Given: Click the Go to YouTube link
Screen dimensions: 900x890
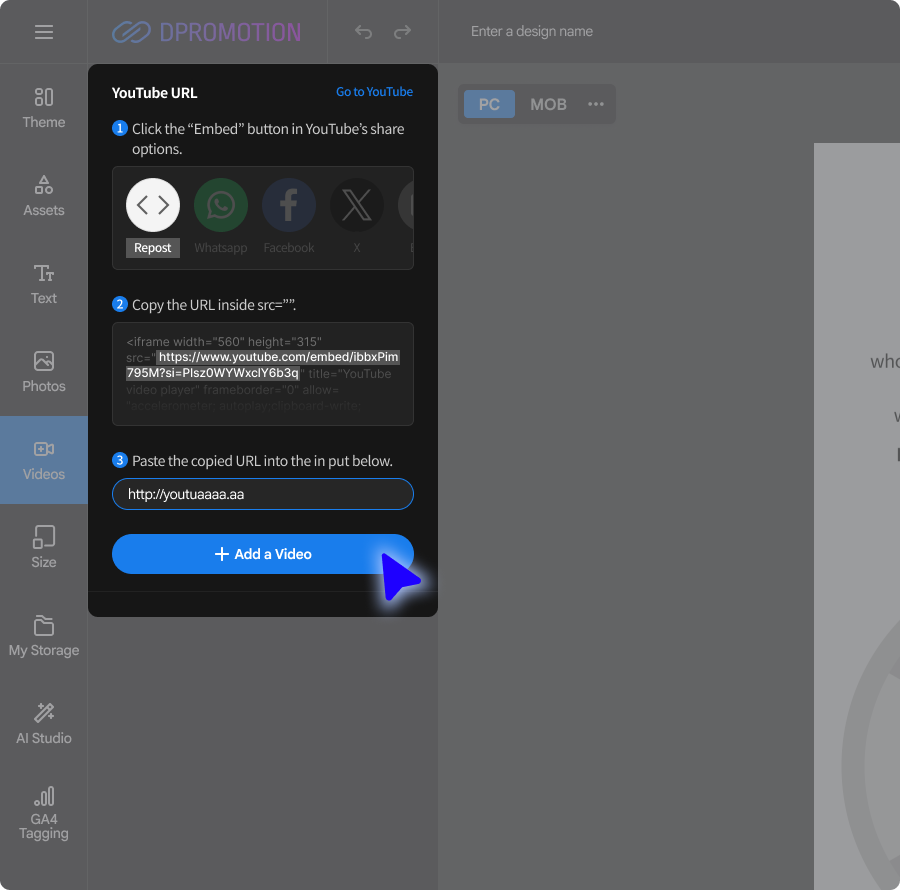Looking at the screenshot, I should [x=374, y=92].
